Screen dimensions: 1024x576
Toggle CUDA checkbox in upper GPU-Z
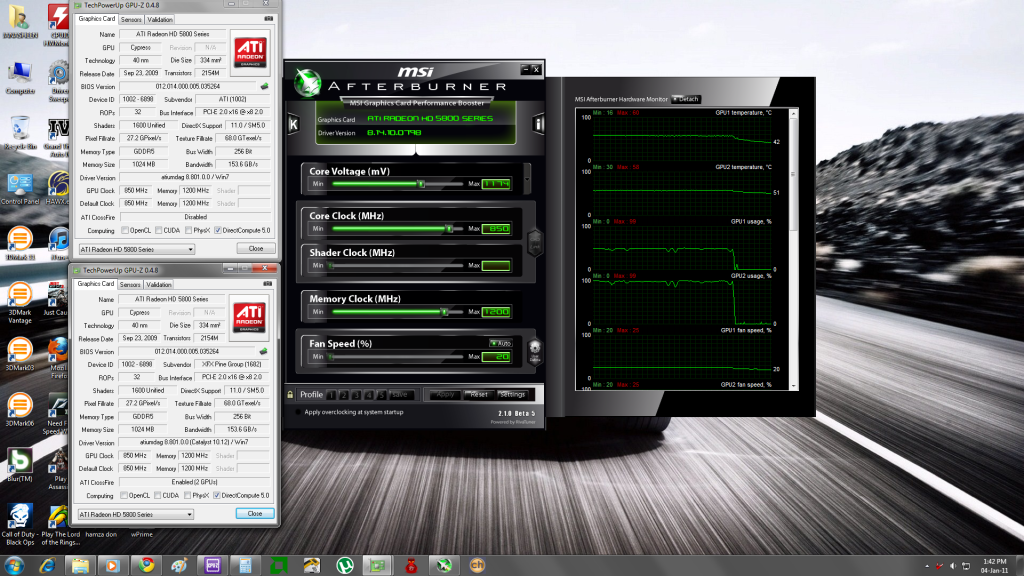tap(159, 231)
